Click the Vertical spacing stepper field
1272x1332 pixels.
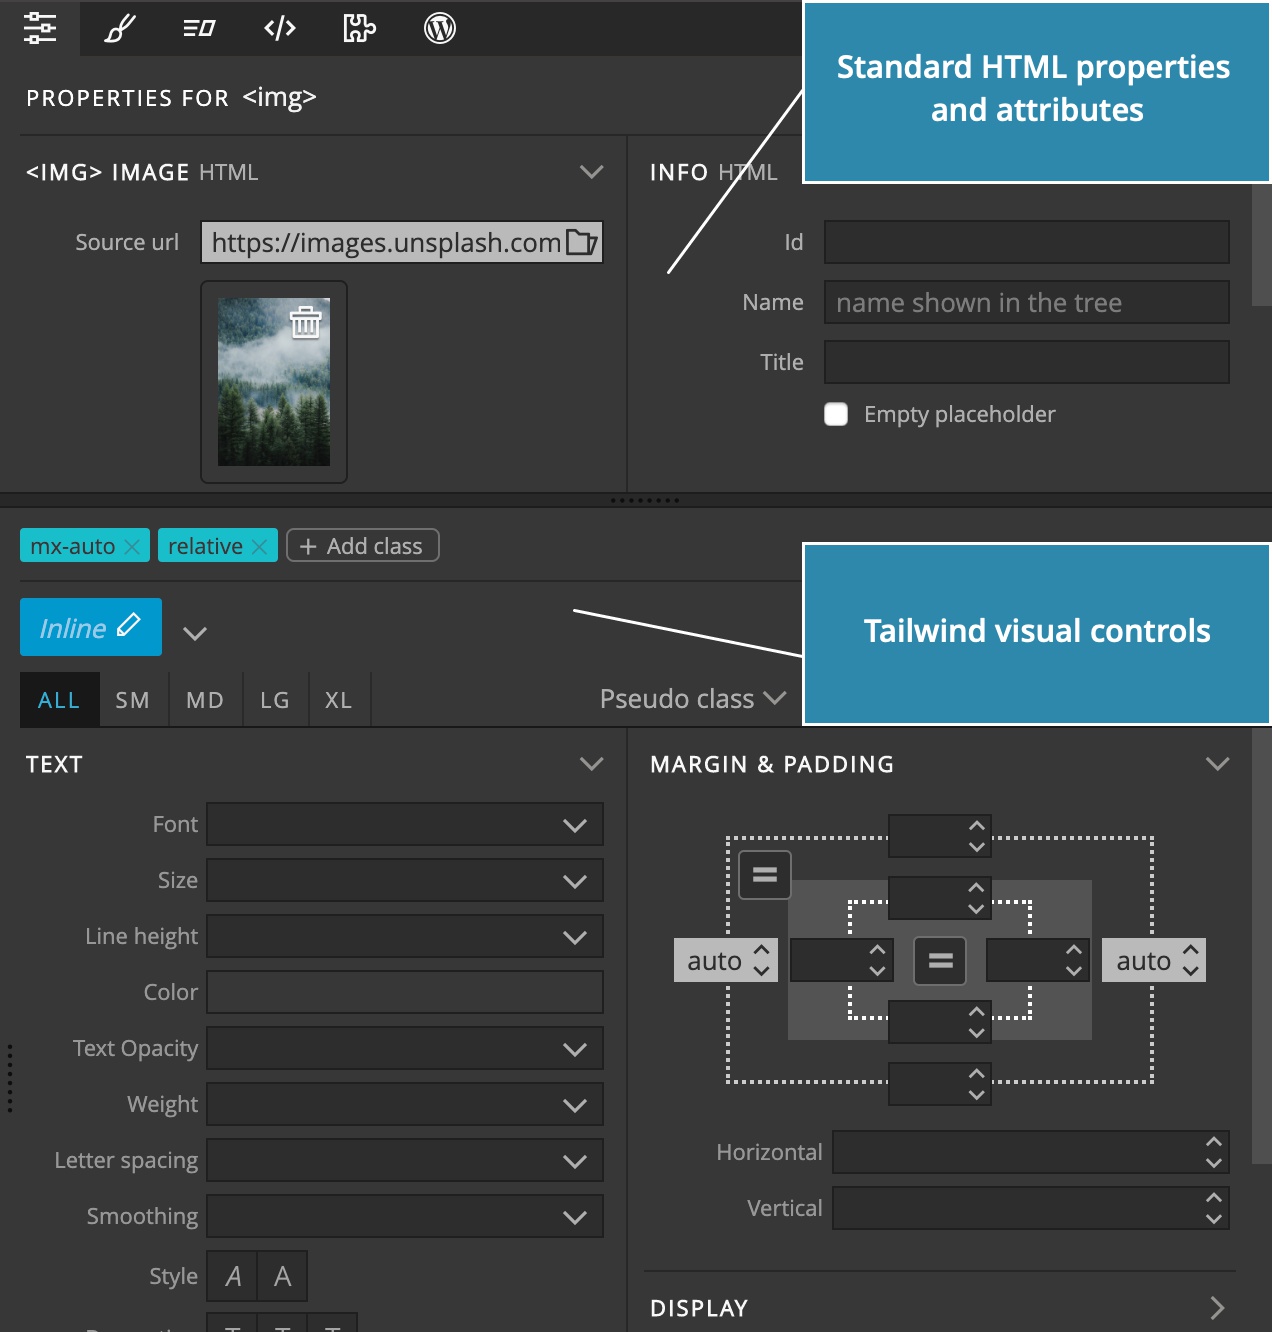coord(1031,1208)
